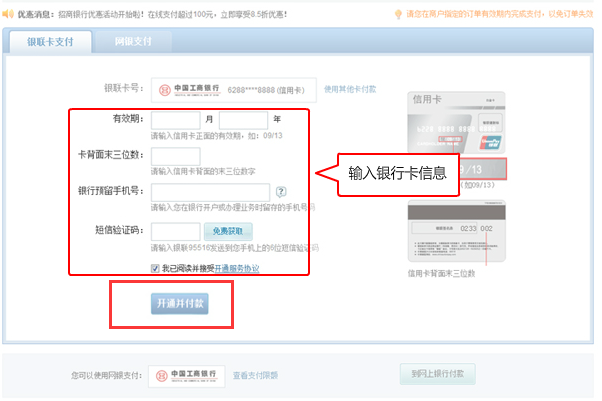Click the speaker icon beside 优惠消息

(9, 15)
